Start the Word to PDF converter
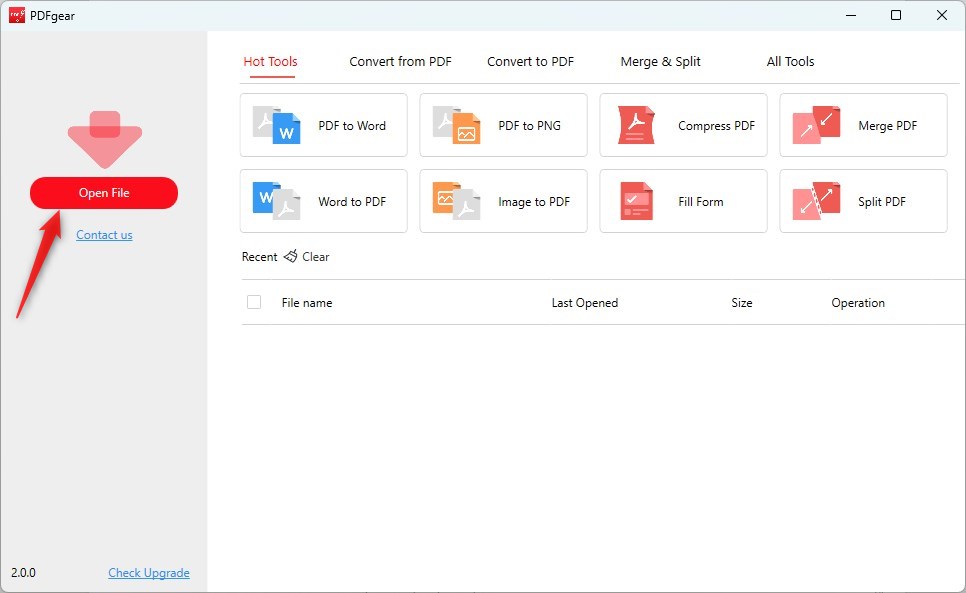This screenshot has height=593, width=966. (322, 201)
